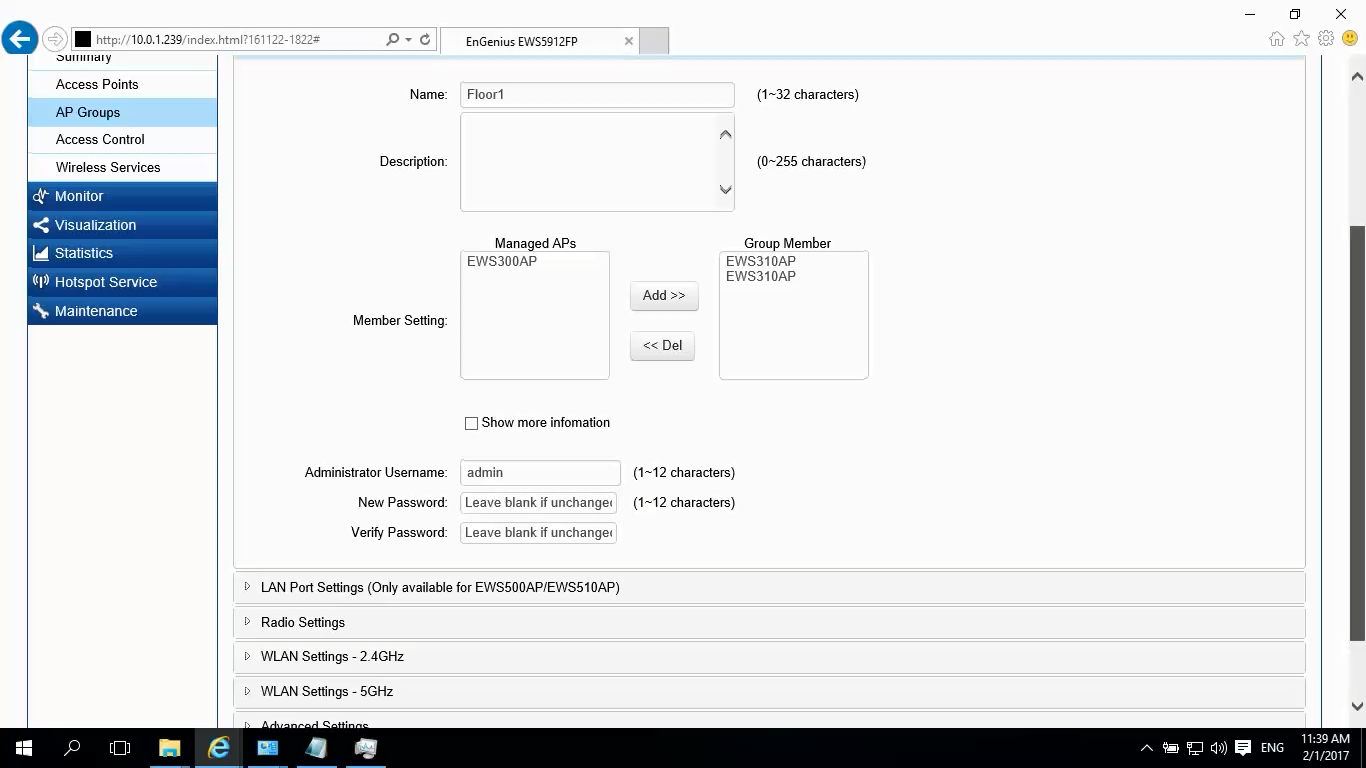This screenshot has height=768, width=1366.
Task: Click the page vertical scrollbar thumb
Action: 1357,433
